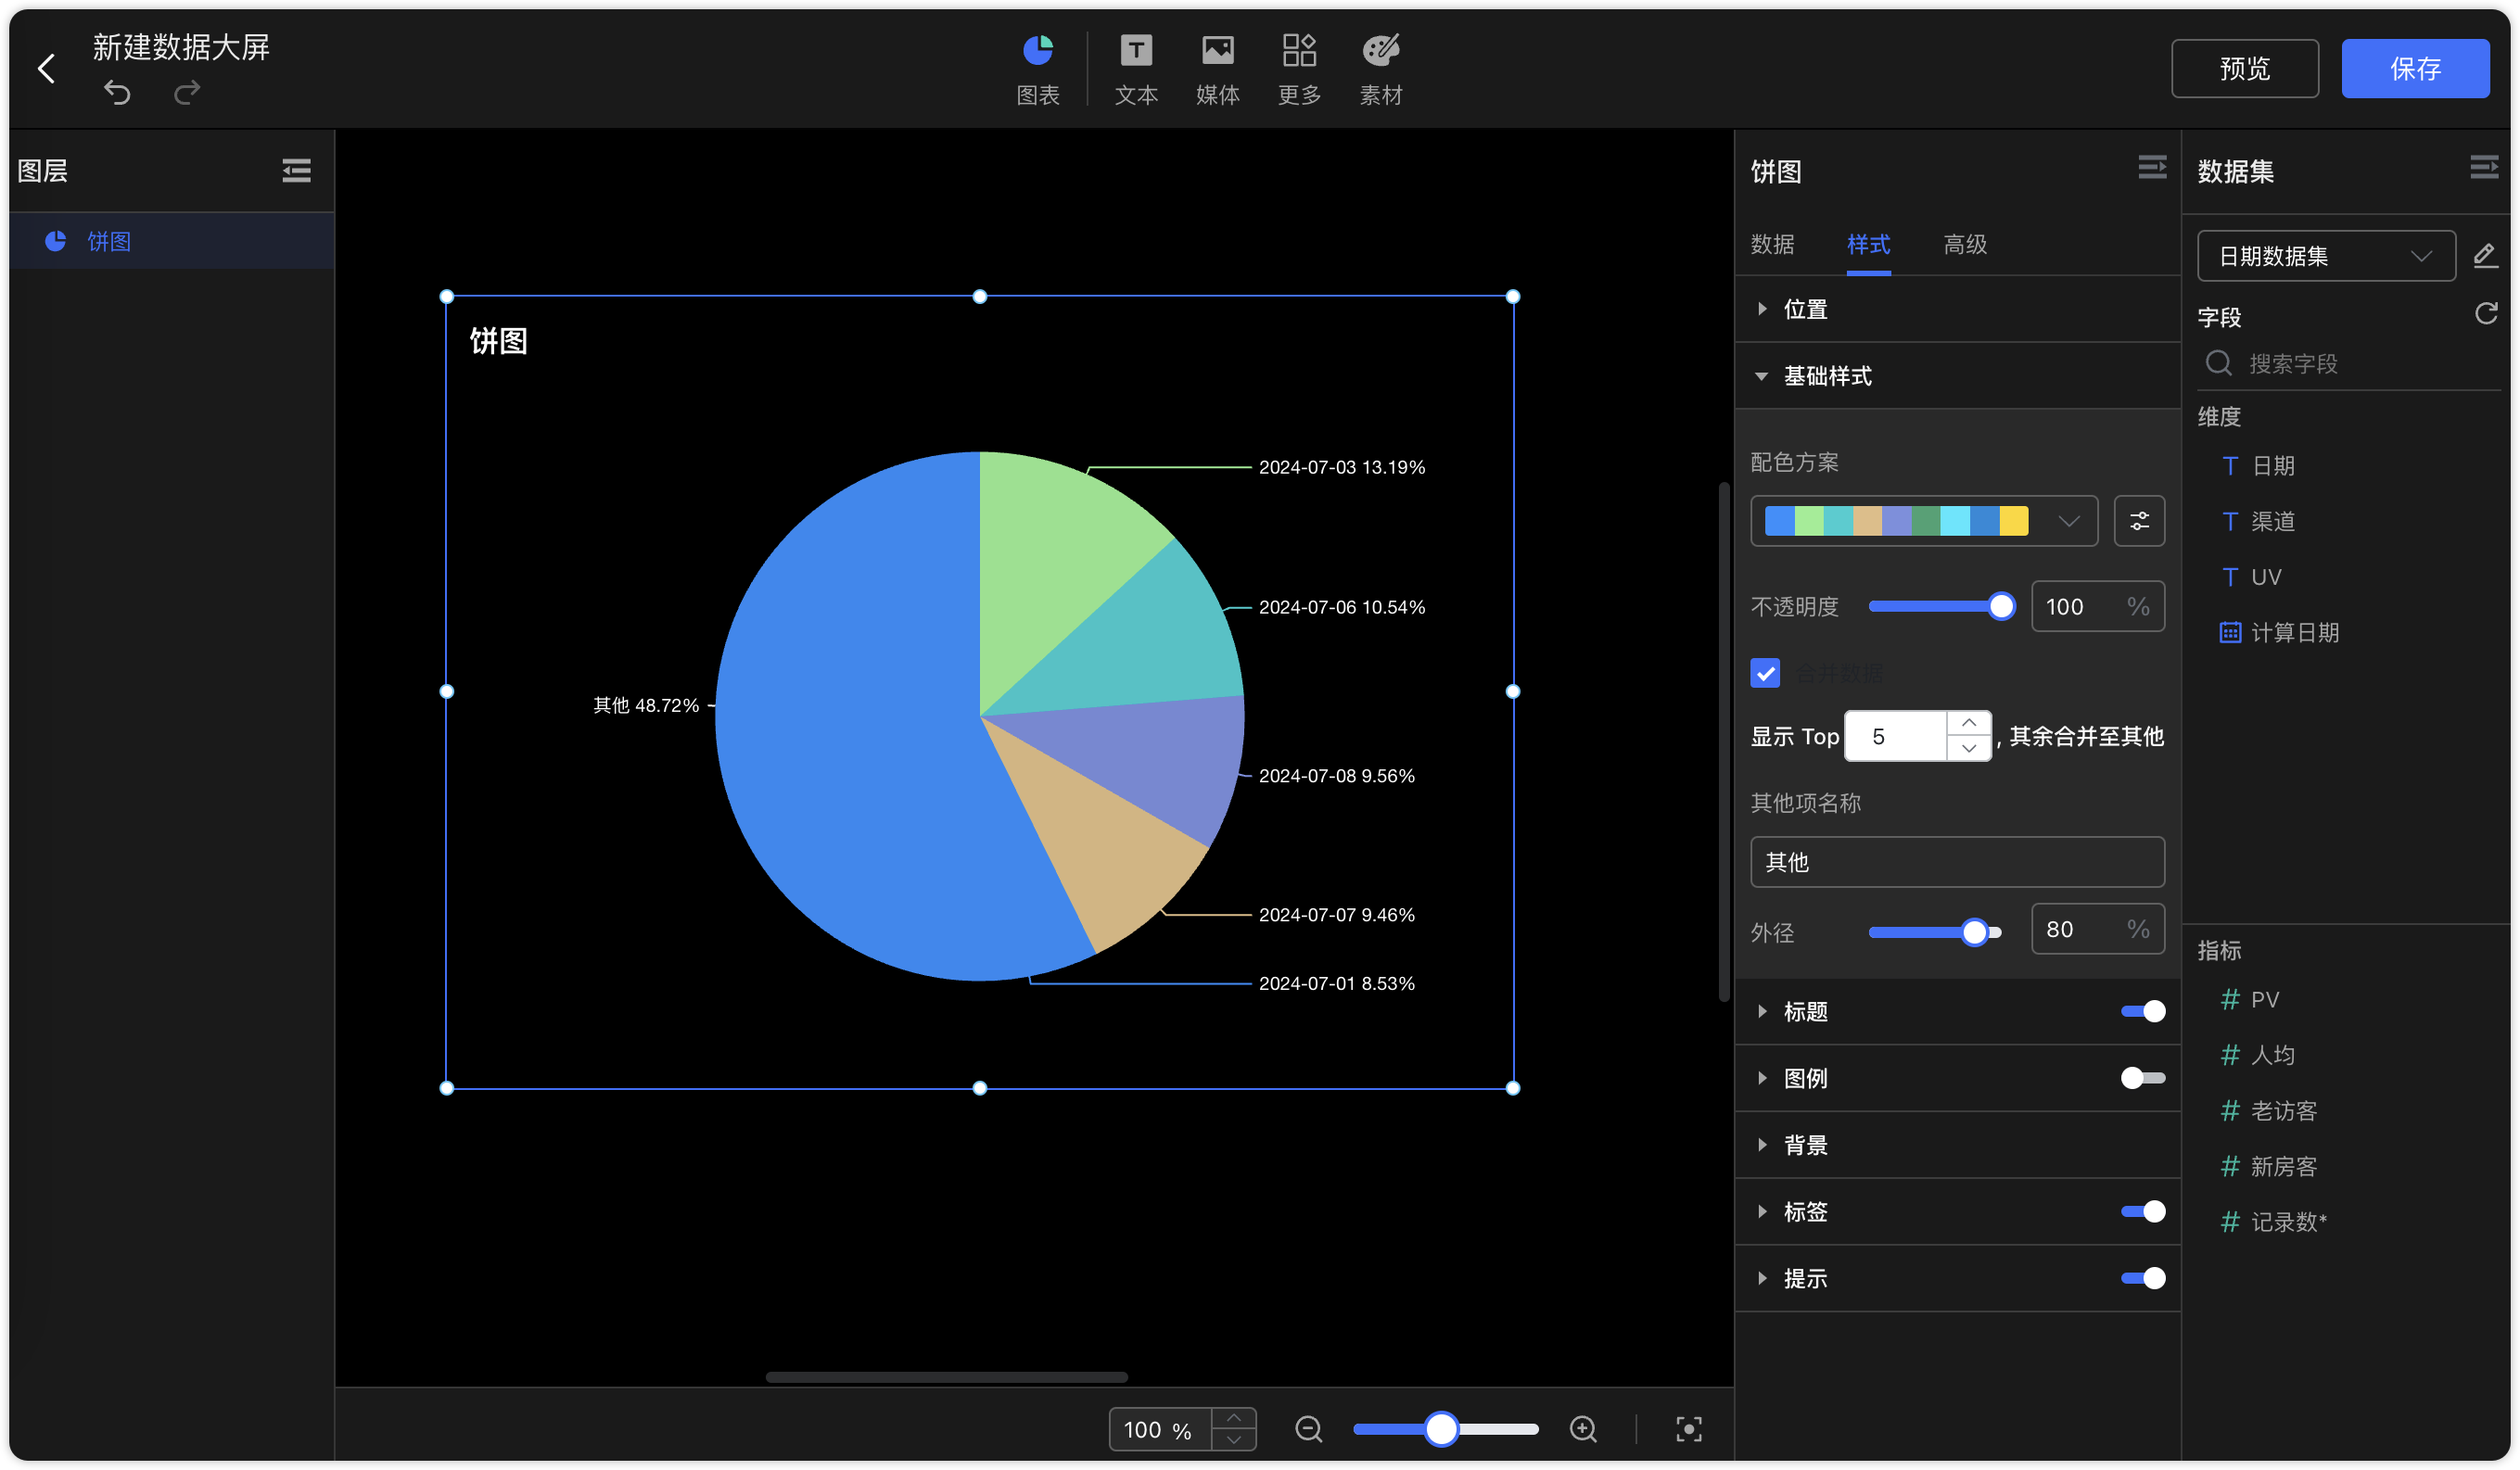The height and width of the screenshot is (1470, 2520).
Task: Zoom out the canvas
Action: pyautogui.click(x=1308, y=1429)
